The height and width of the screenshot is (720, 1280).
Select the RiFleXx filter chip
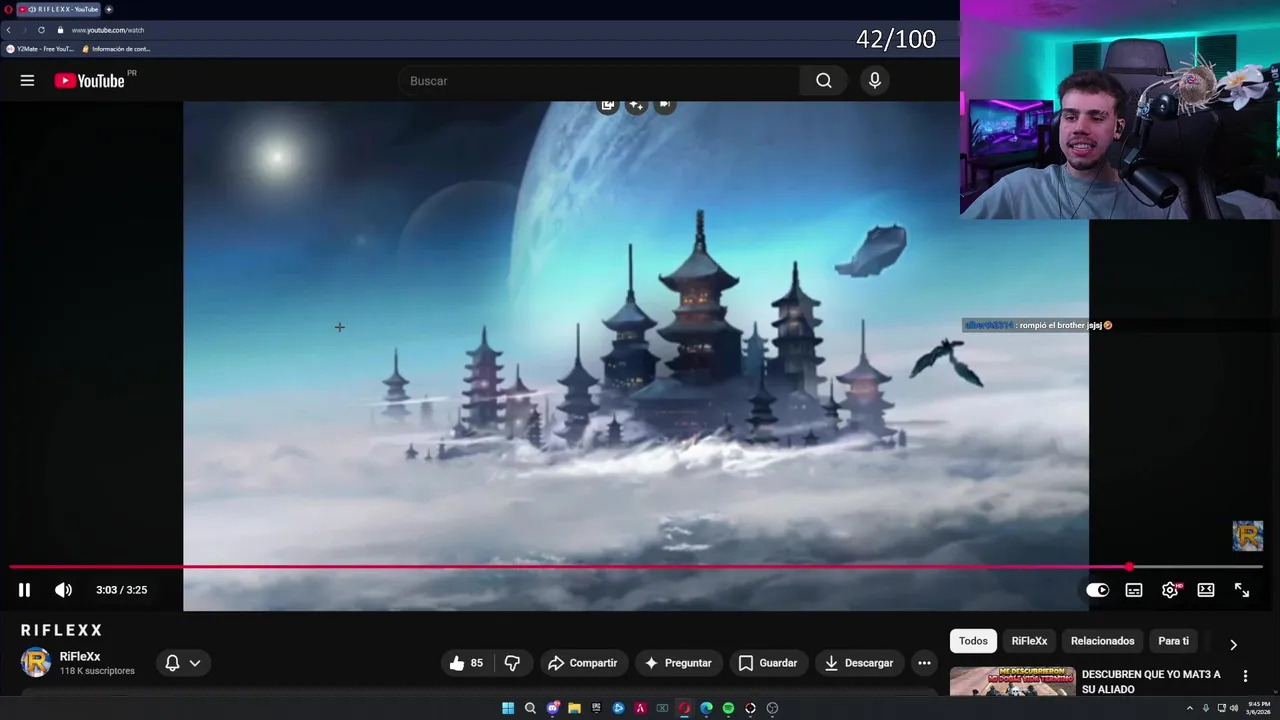[1029, 641]
